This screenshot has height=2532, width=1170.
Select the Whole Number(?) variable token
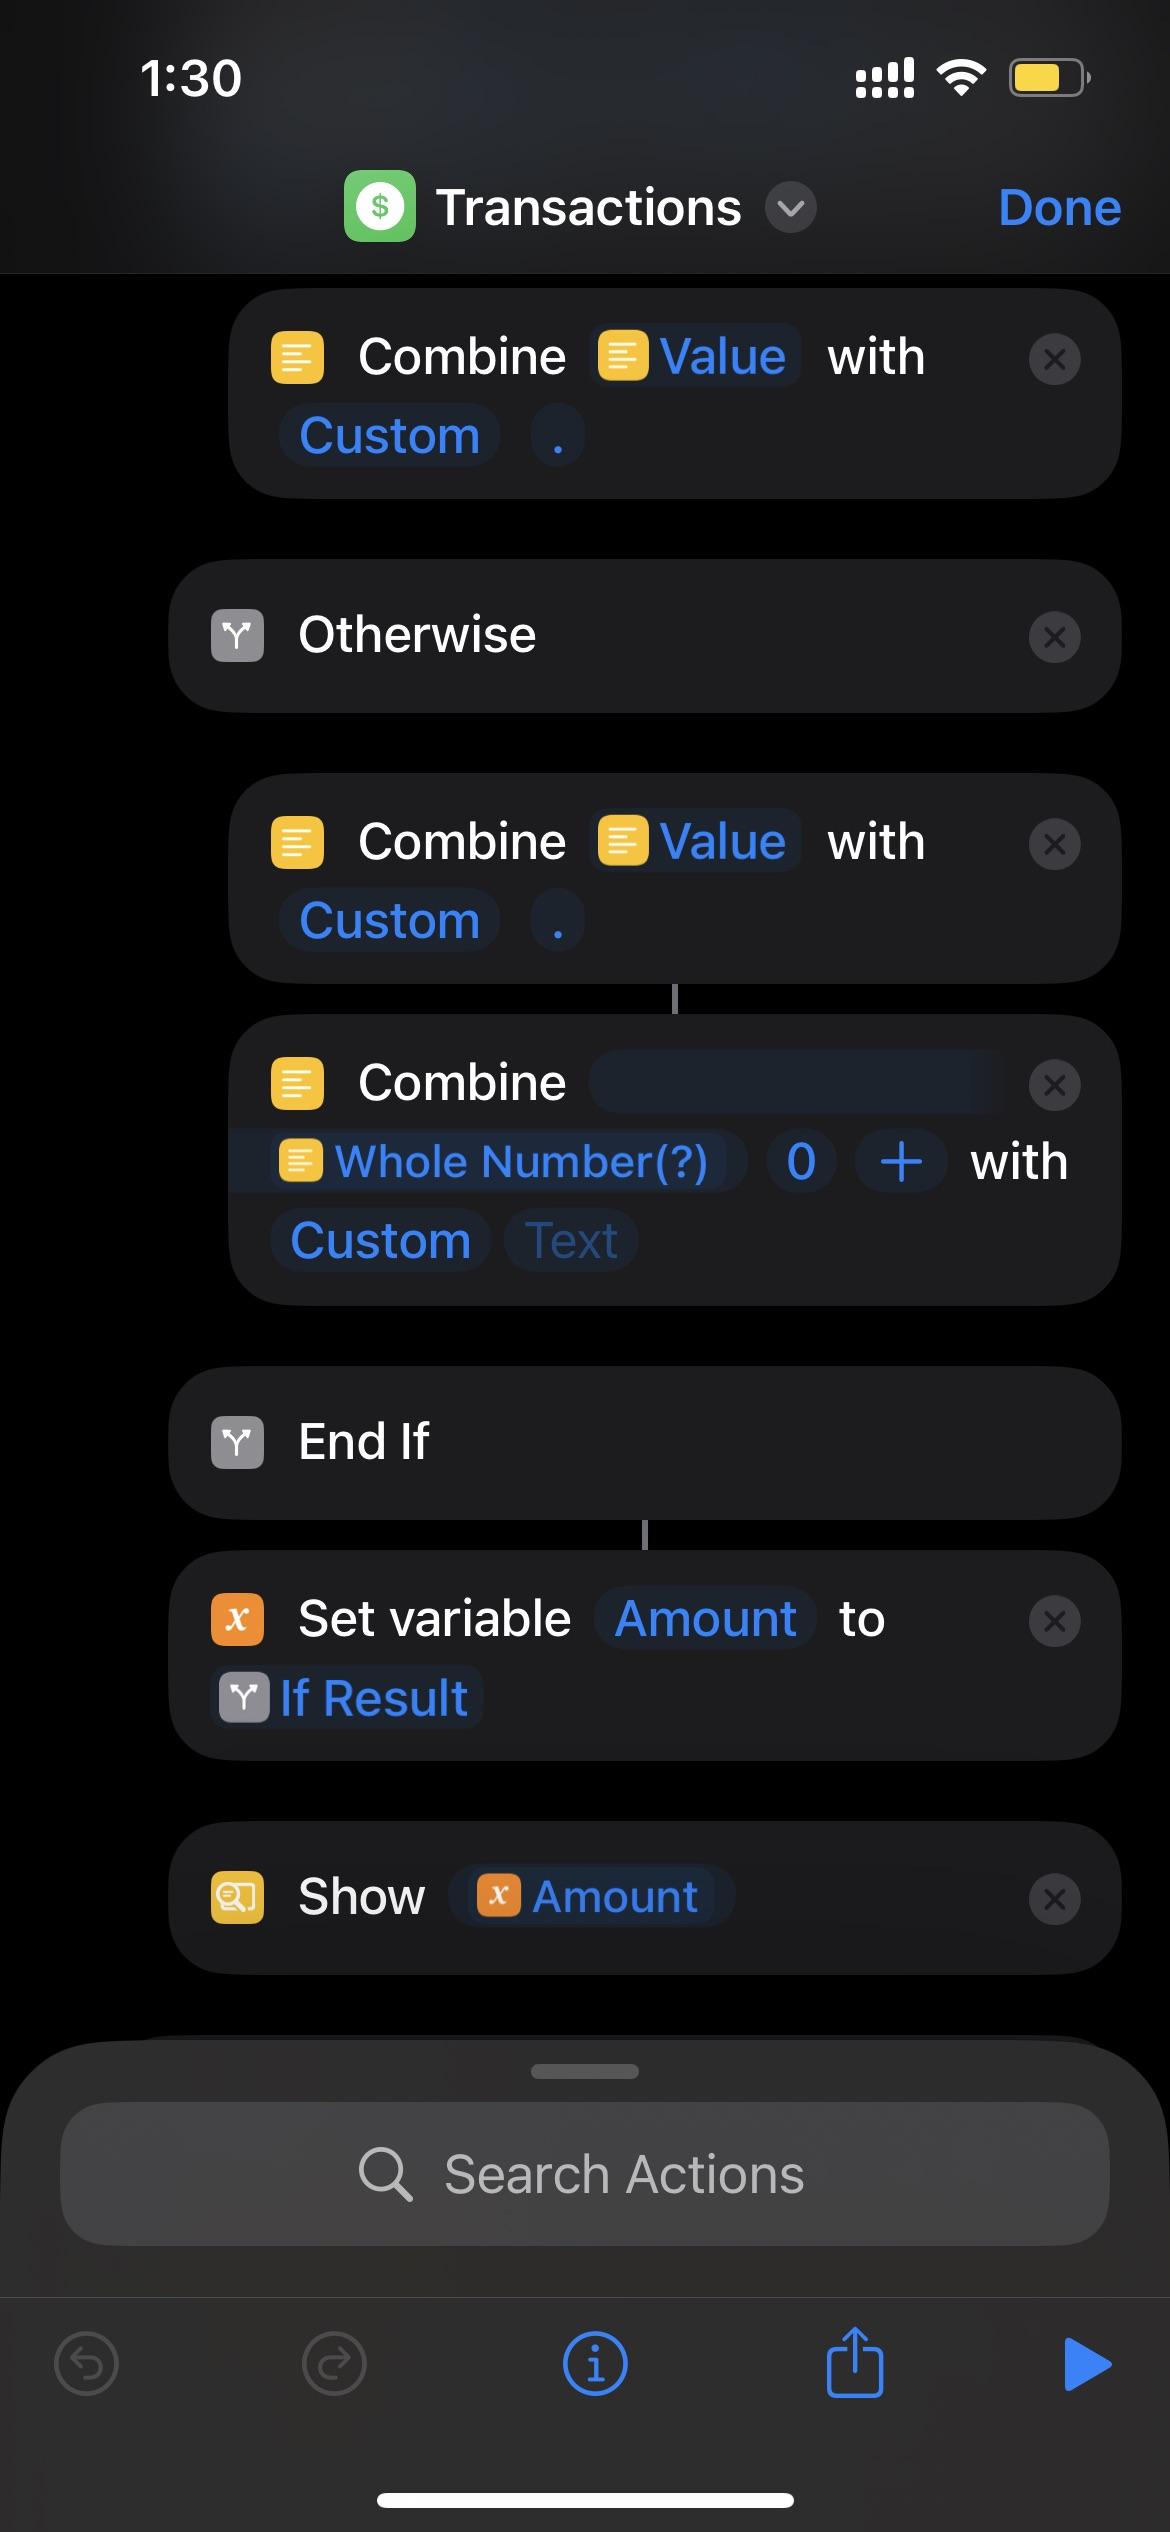click(508, 1162)
